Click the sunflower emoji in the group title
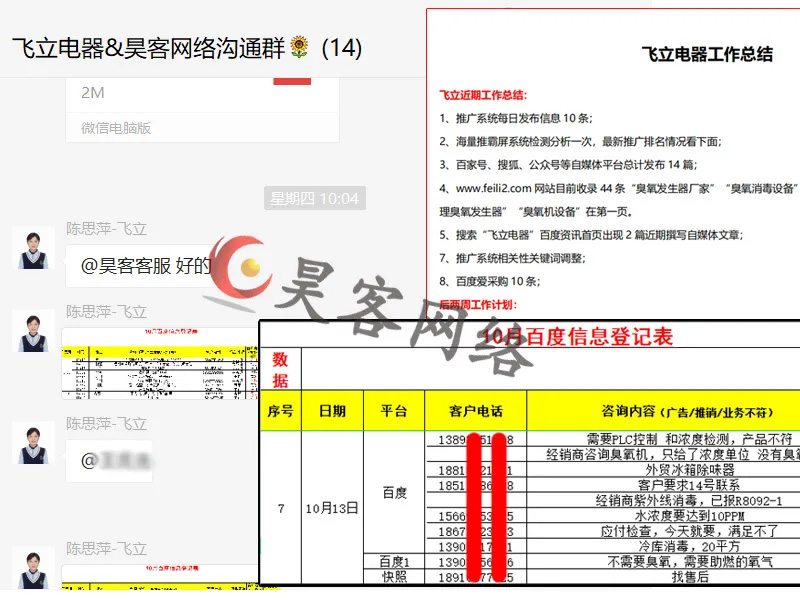Viewport: 800px width, 600px height. point(299,47)
